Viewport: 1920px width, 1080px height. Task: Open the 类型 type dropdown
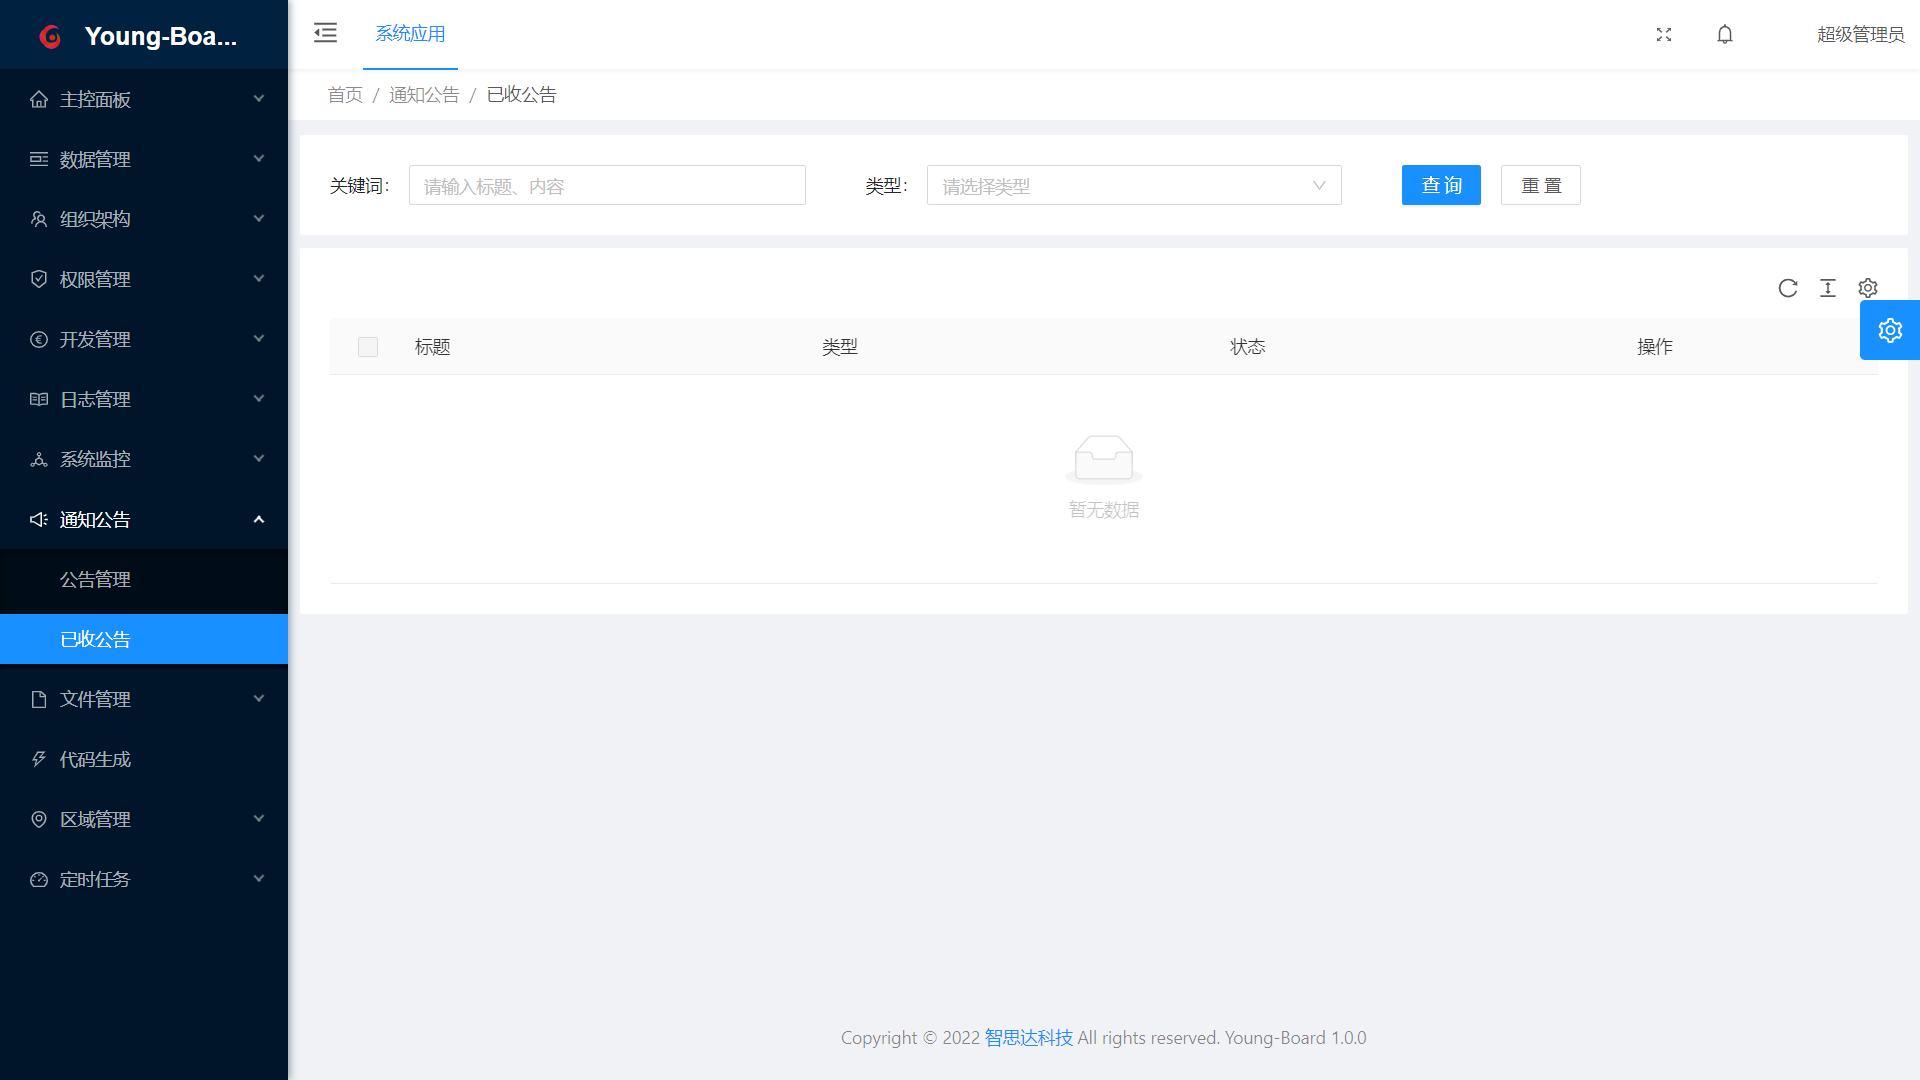click(1133, 186)
